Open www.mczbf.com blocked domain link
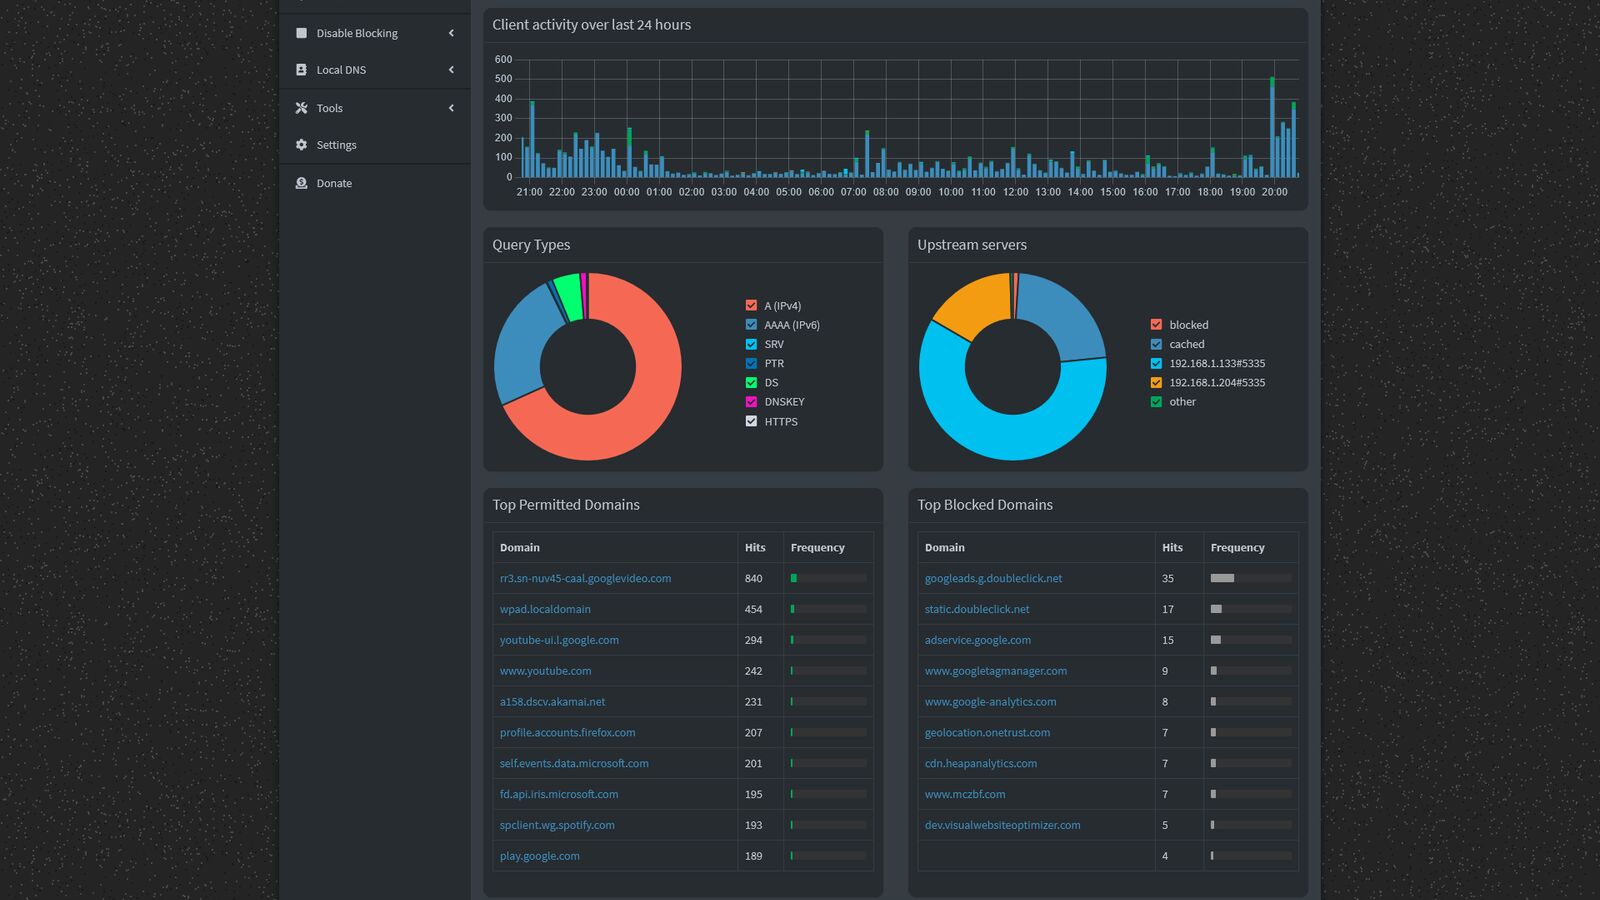This screenshot has height=900, width=1600. click(x=965, y=794)
